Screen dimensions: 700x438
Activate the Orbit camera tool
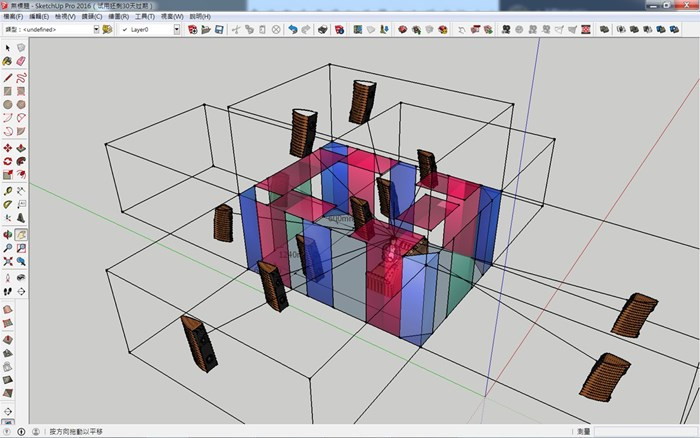pyautogui.click(x=8, y=233)
